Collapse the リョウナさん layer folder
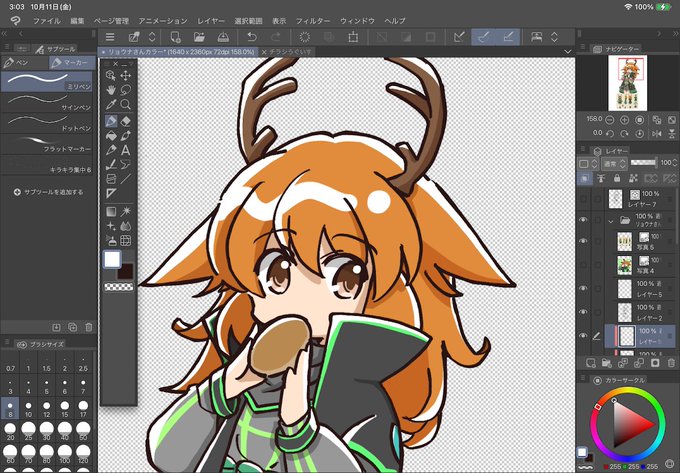This screenshot has height=473, width=680. (x=611, y=221)
